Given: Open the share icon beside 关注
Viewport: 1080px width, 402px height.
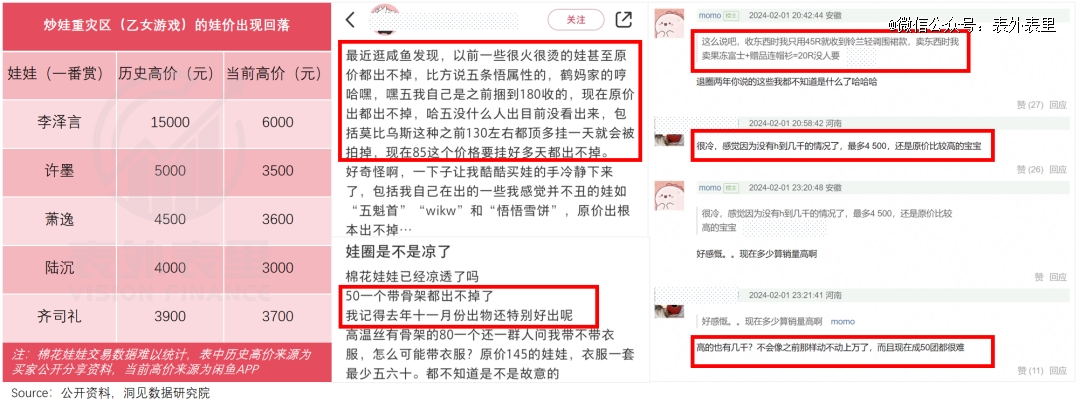Looking at the screenshot, I should coord(623,20).
